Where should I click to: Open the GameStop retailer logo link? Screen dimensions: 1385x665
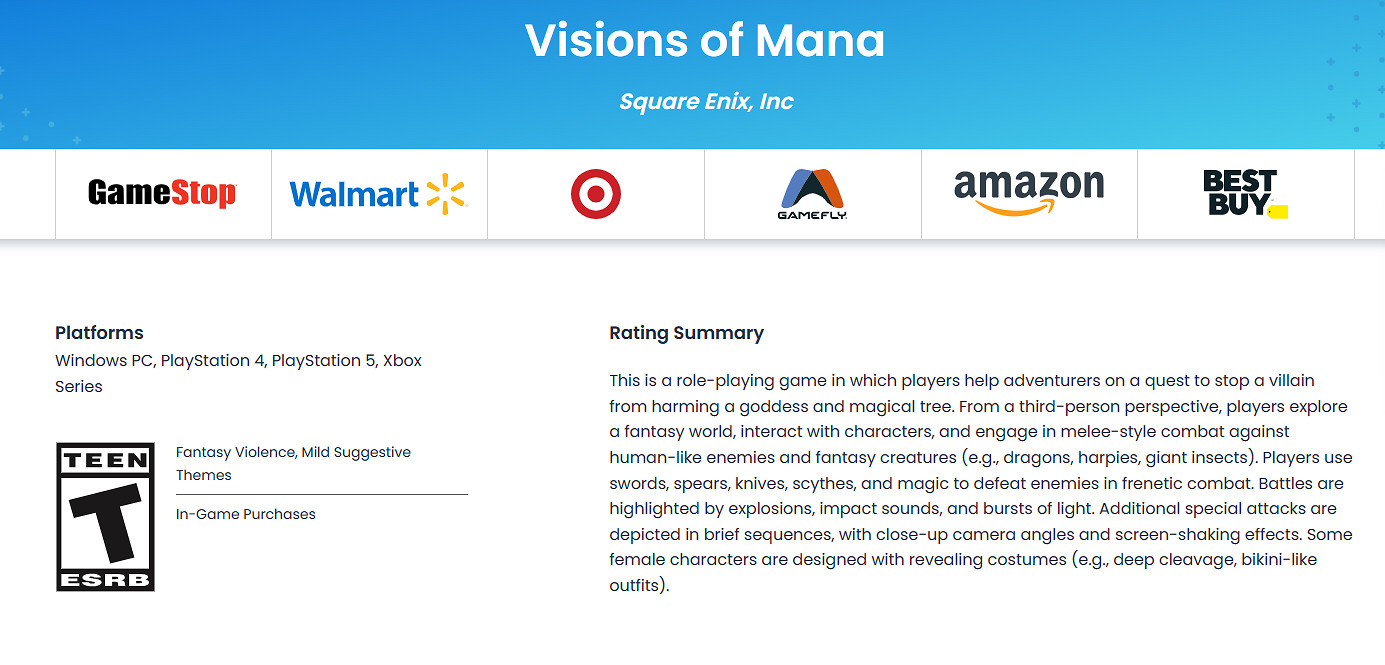point(162,193)
